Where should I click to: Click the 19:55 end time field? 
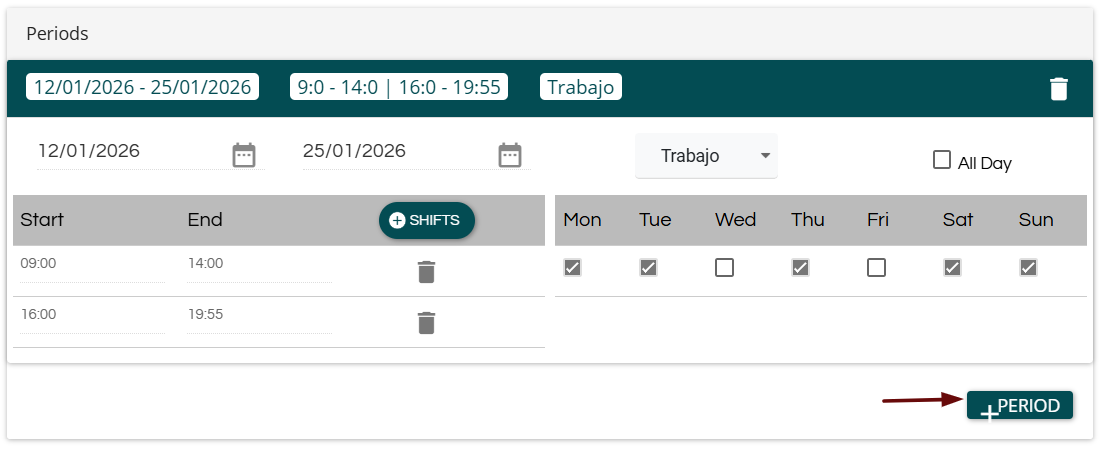(x=257, y=315)
